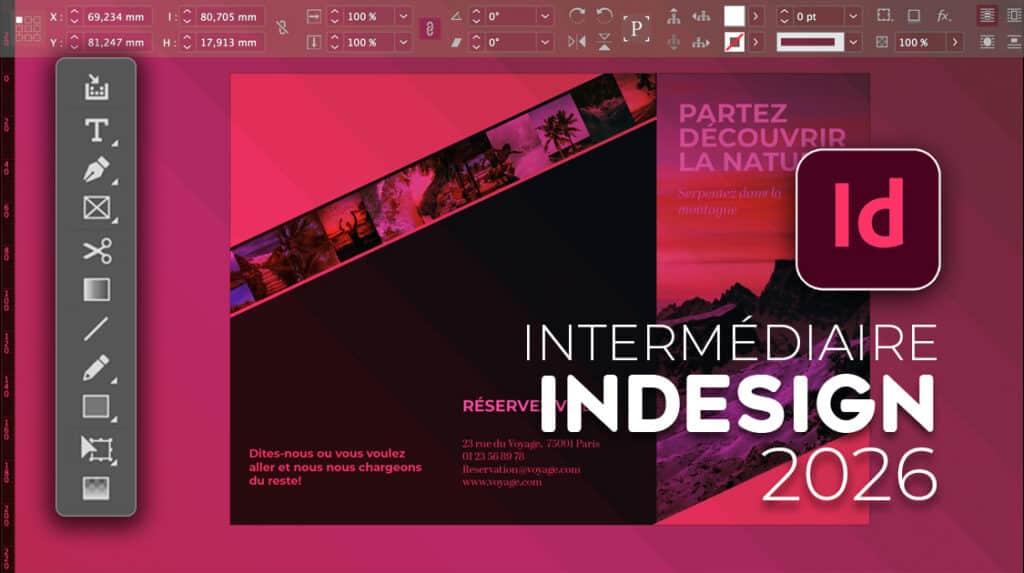Toggle Constrain Proportions for scaling link
Image resolution: width=1024 pixels, height=573 pixels.
point(429,29)
